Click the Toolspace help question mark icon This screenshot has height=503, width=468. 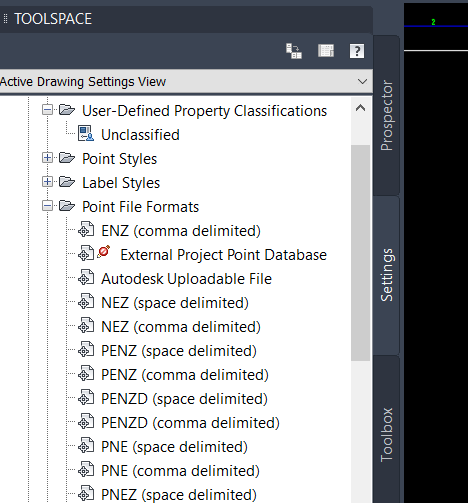pos(357,51)
